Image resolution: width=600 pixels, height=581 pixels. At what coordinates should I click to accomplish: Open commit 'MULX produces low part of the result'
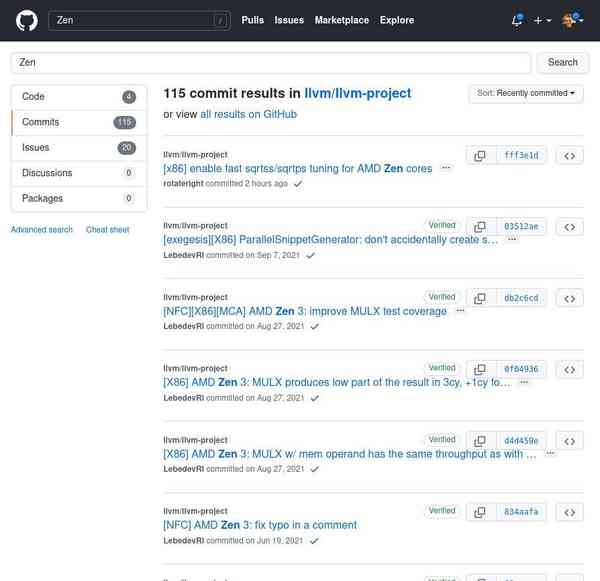point(337,382)
